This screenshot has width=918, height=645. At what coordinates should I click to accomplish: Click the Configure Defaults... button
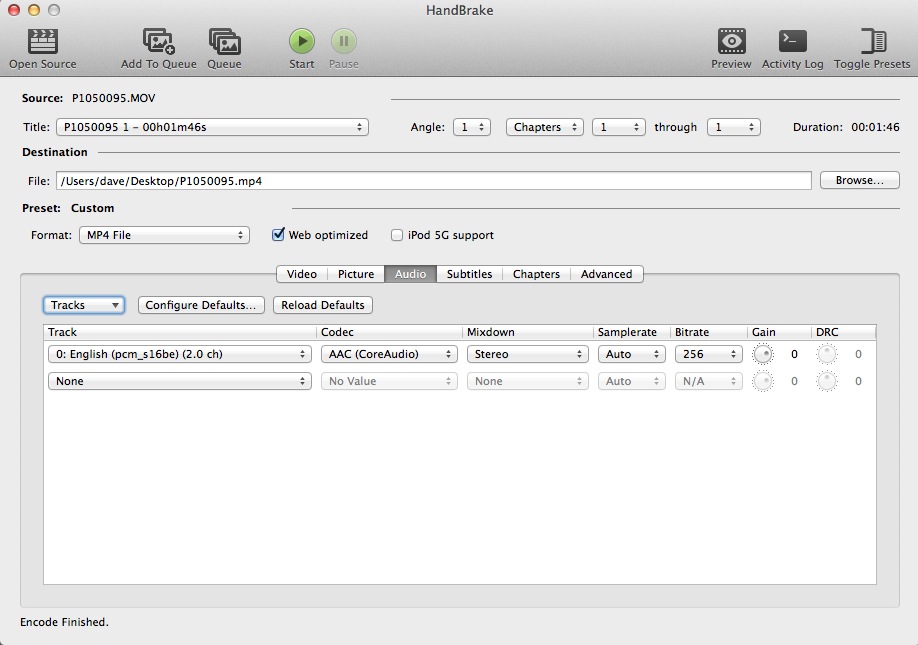click(201, 305)
